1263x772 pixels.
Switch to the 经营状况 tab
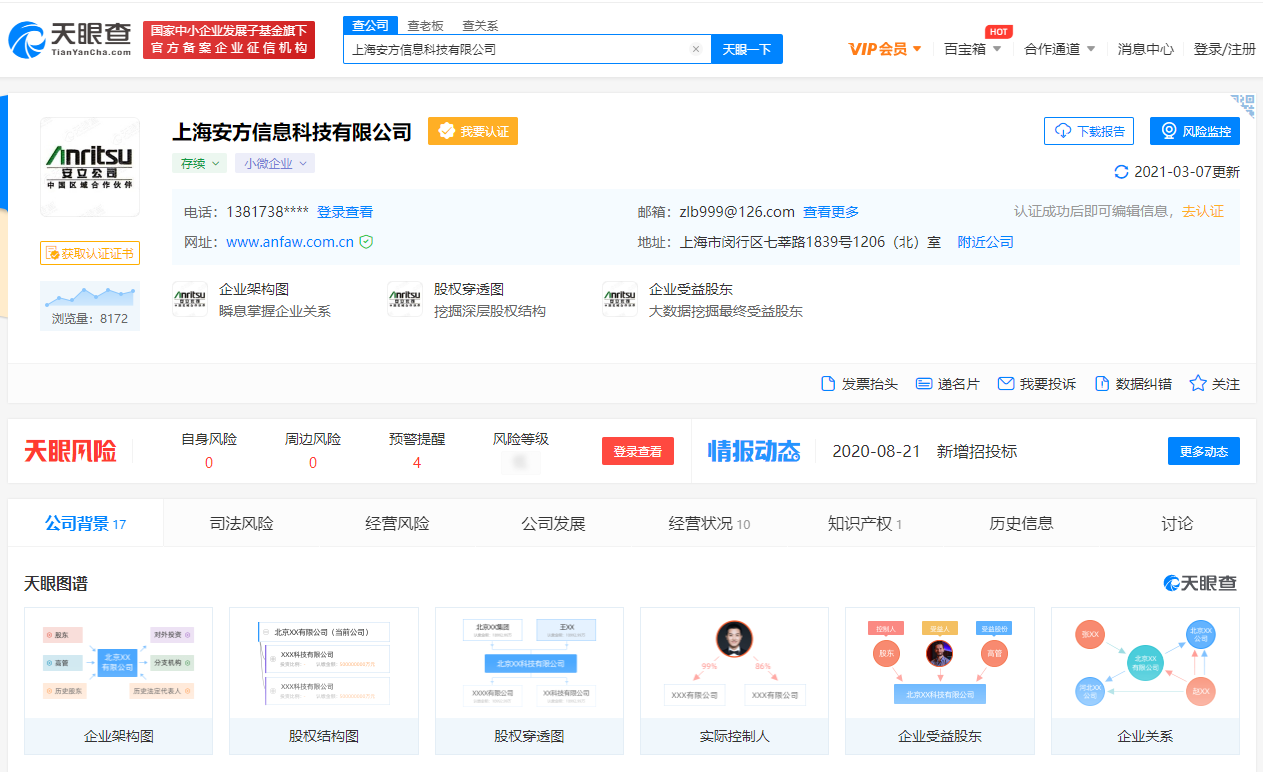[x=709, y=523]
